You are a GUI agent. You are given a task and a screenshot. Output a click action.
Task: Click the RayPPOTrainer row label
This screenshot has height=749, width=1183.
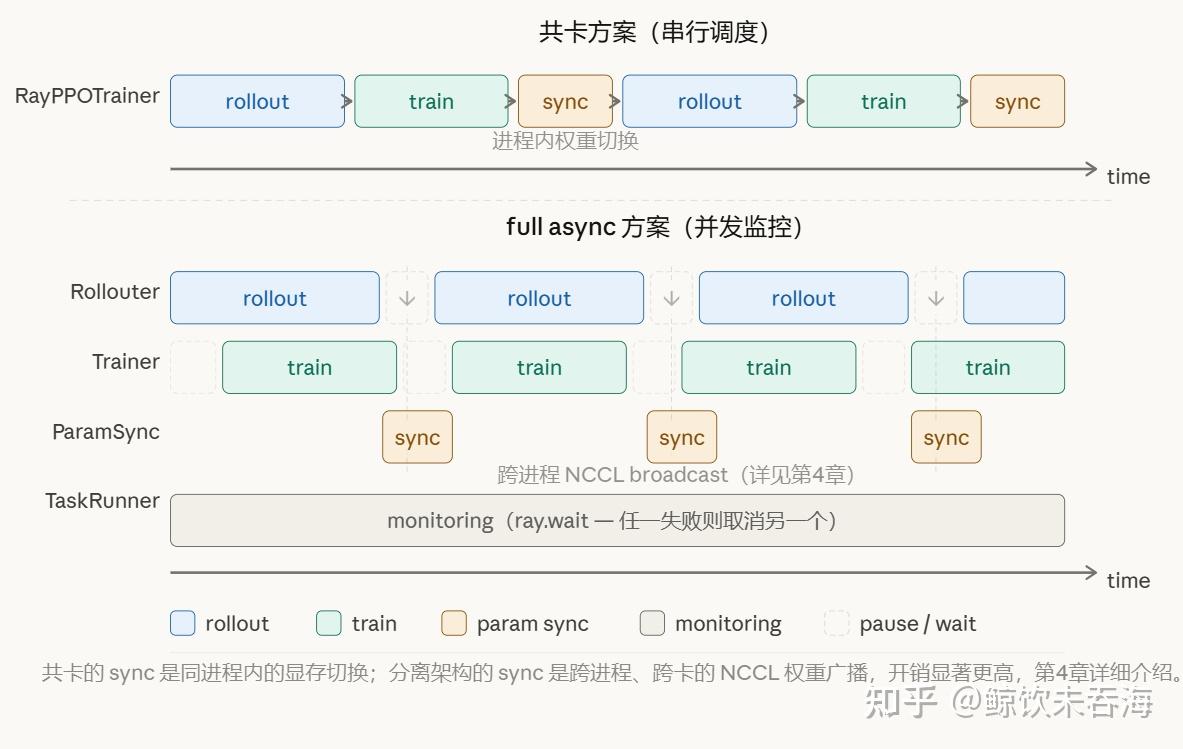click(88, 96)
